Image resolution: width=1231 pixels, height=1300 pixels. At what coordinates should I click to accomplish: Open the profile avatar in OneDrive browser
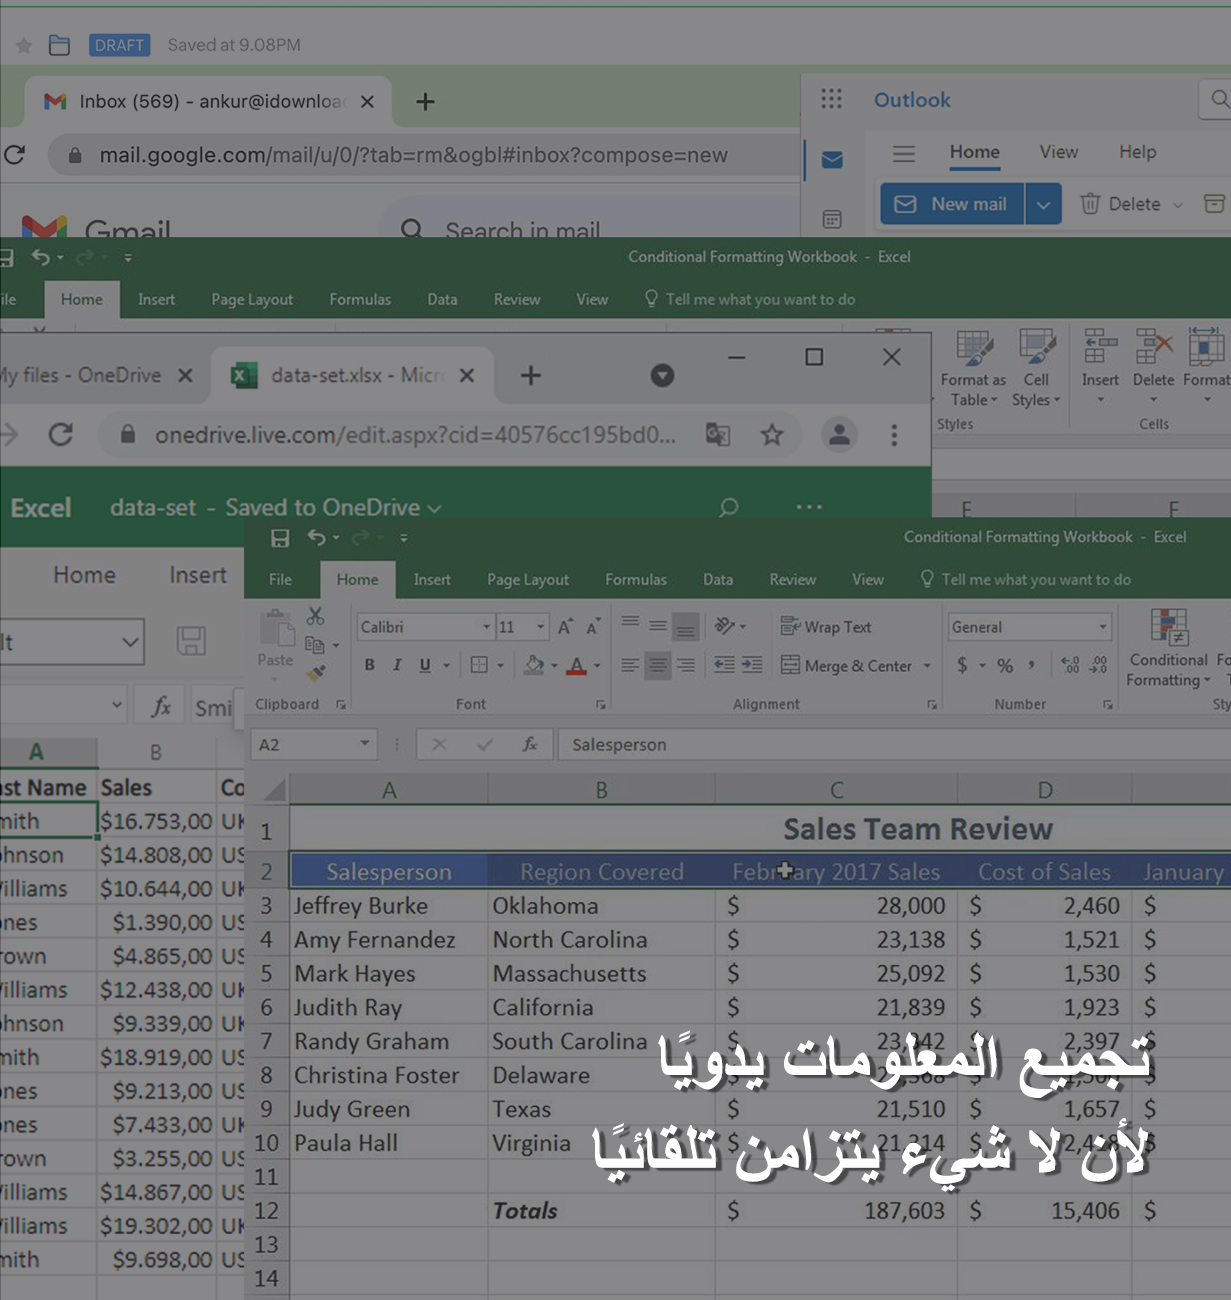click(x=840, y=434)
